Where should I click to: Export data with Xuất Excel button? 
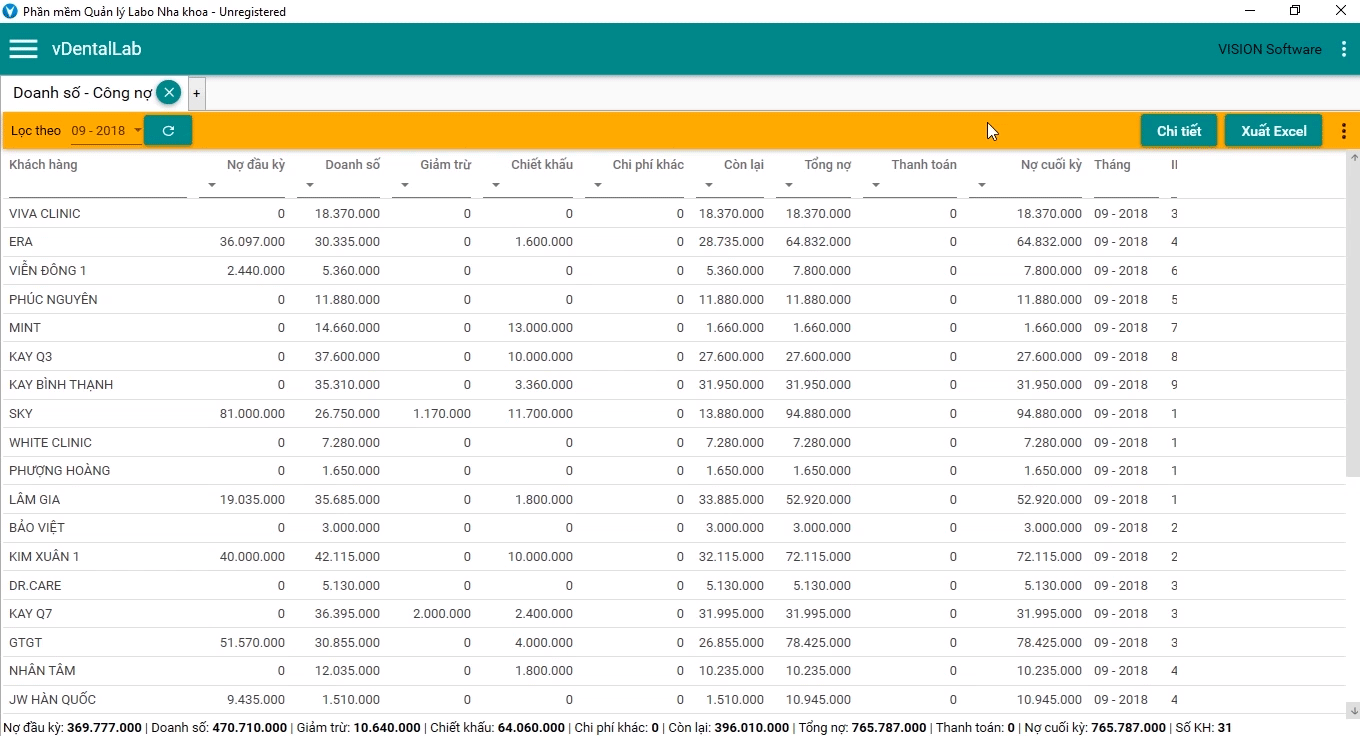click(1274, 131)
